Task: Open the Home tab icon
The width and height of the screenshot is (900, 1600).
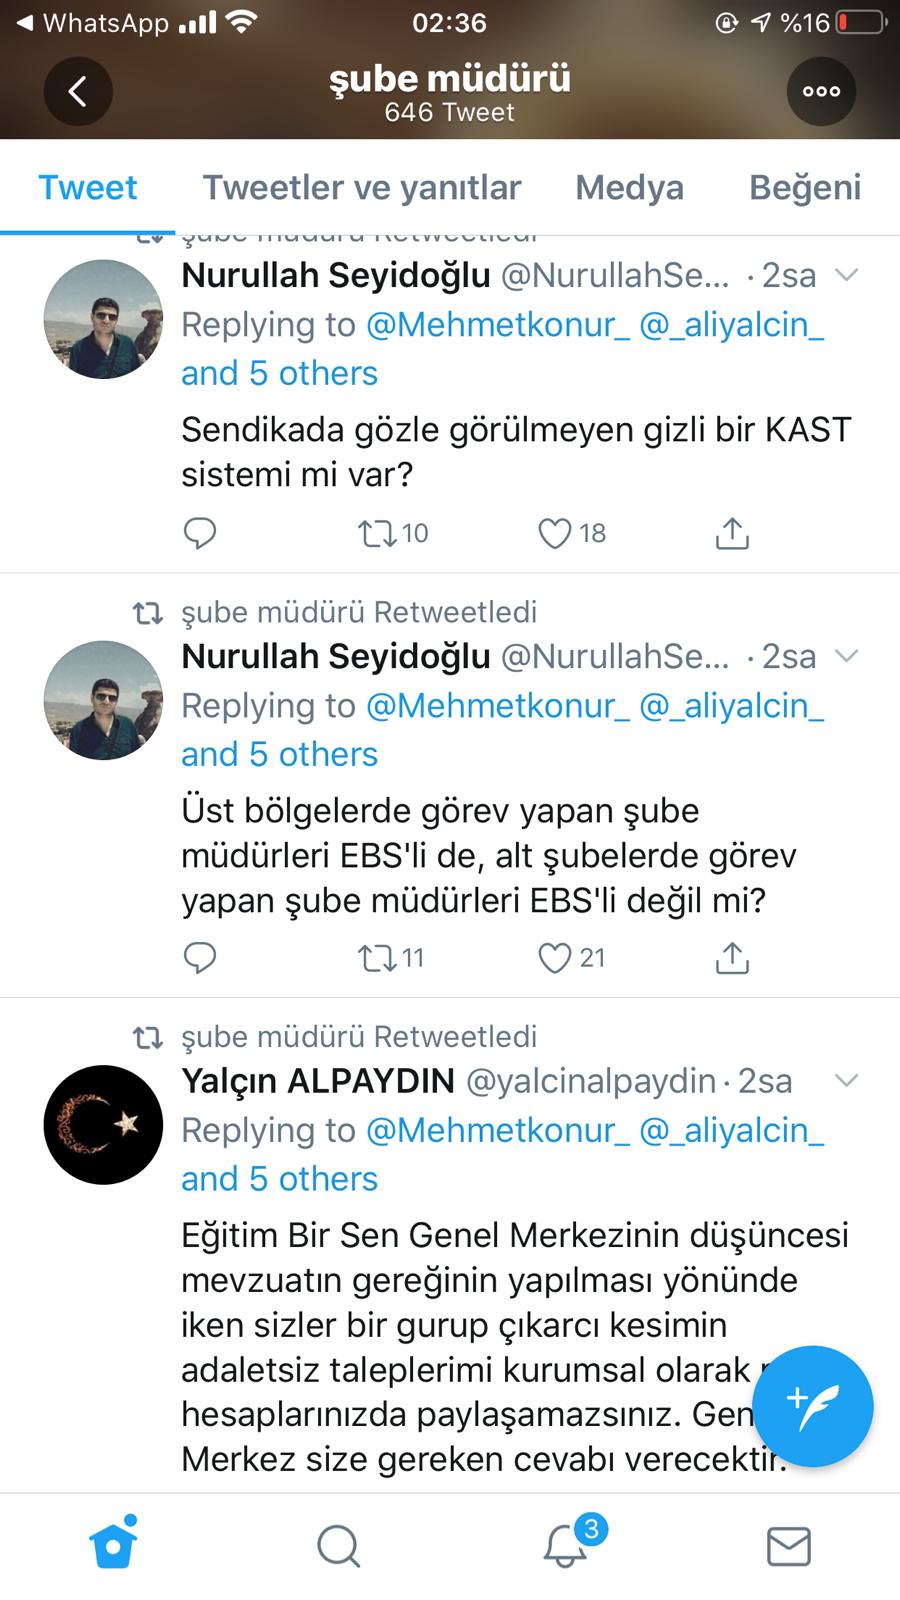Action: [x=113, y=1545]
